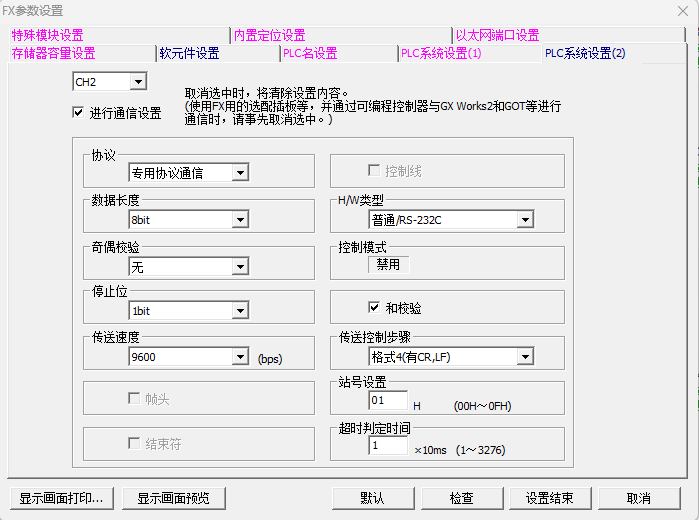Change 传送速度 9600 baud rate dropdown
This screenshot has width=699, height=520.
click(239, 357)
